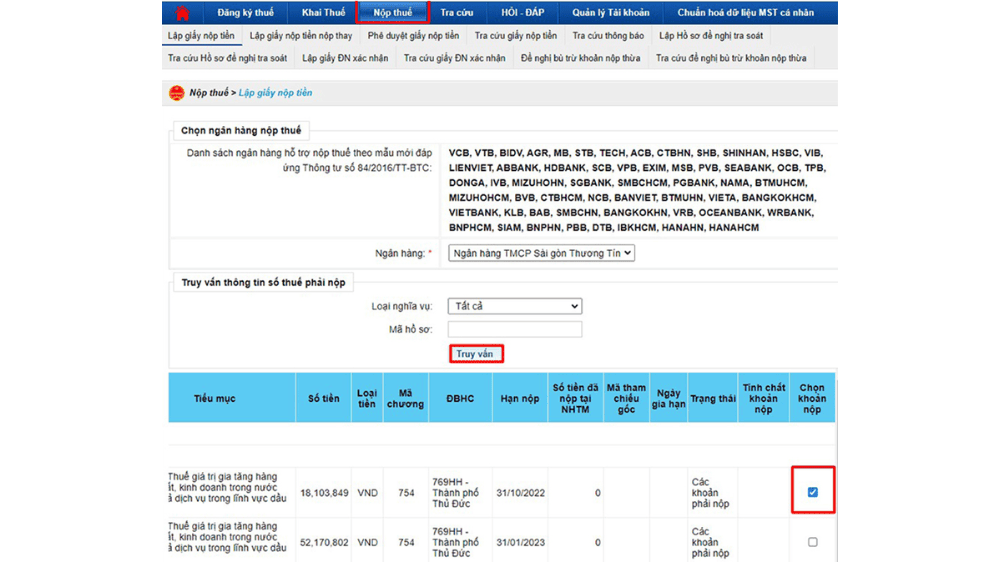Uncheck the checkbox for the 18,103,849 row

tap(812, 492)
